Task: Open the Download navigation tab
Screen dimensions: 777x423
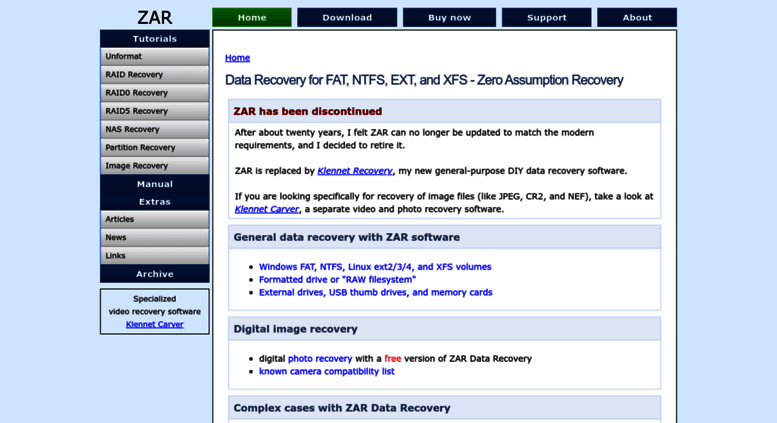Action: tap(347, 17)
